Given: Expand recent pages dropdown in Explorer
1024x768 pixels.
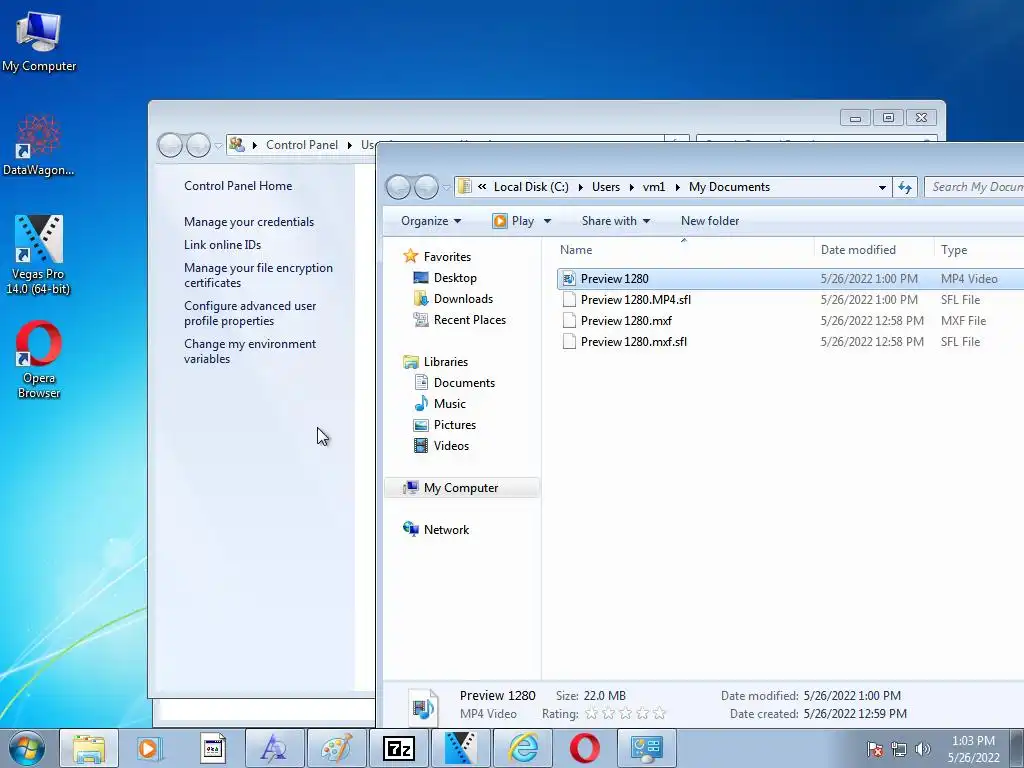Looking at the screenshot, I should click(x=446, y=188).
